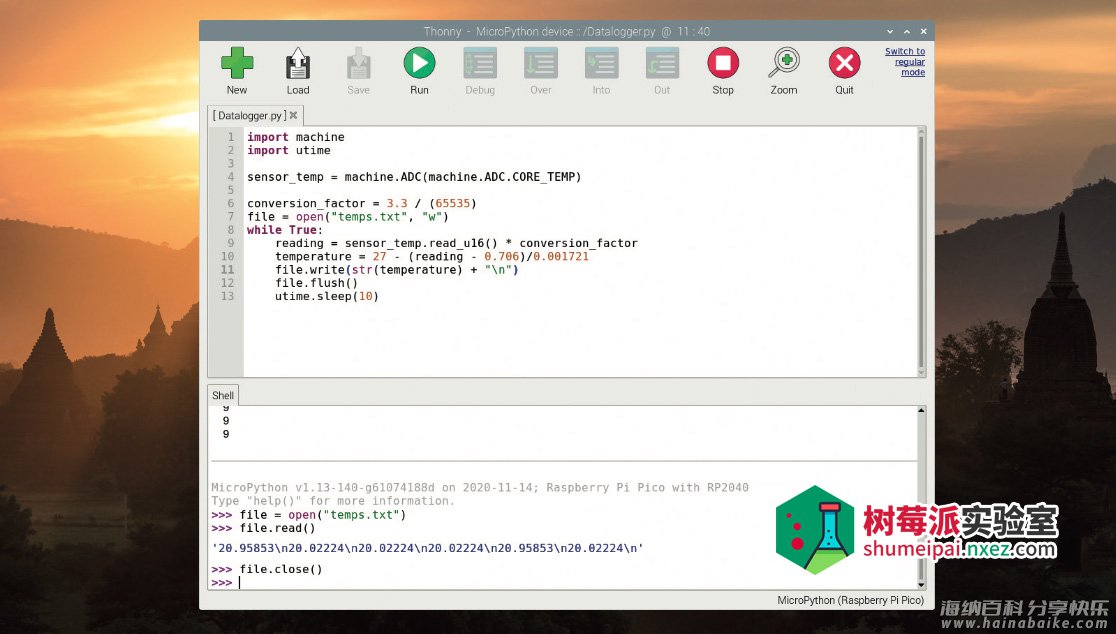Click line number 13 in the gutter
The height and width of the screenshot is (634, 1116).
tap(227, 297)
